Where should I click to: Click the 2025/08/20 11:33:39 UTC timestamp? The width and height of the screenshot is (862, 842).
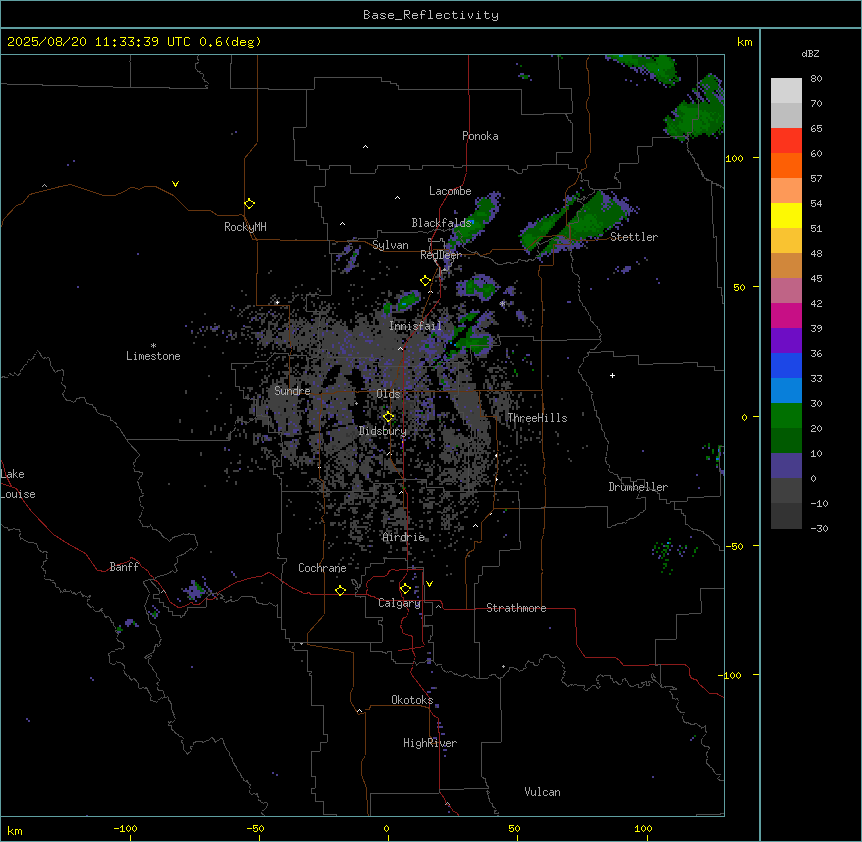99,42
